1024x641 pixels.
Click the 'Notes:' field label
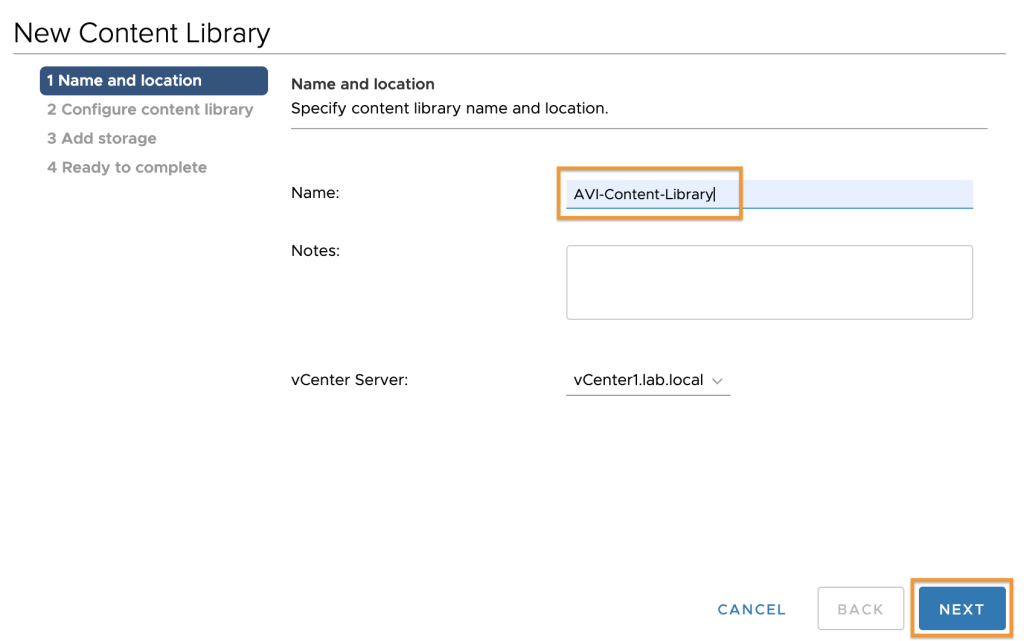315,251
